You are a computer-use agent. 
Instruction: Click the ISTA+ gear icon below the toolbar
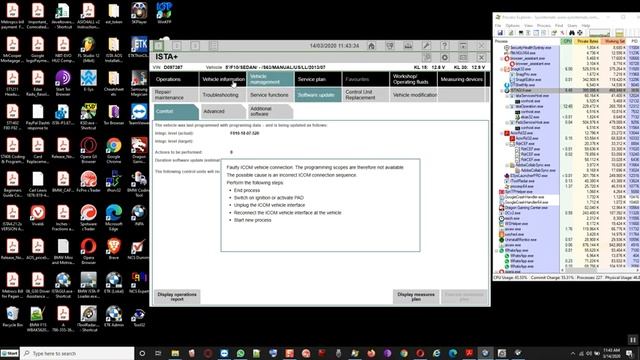tap(445, 58)
